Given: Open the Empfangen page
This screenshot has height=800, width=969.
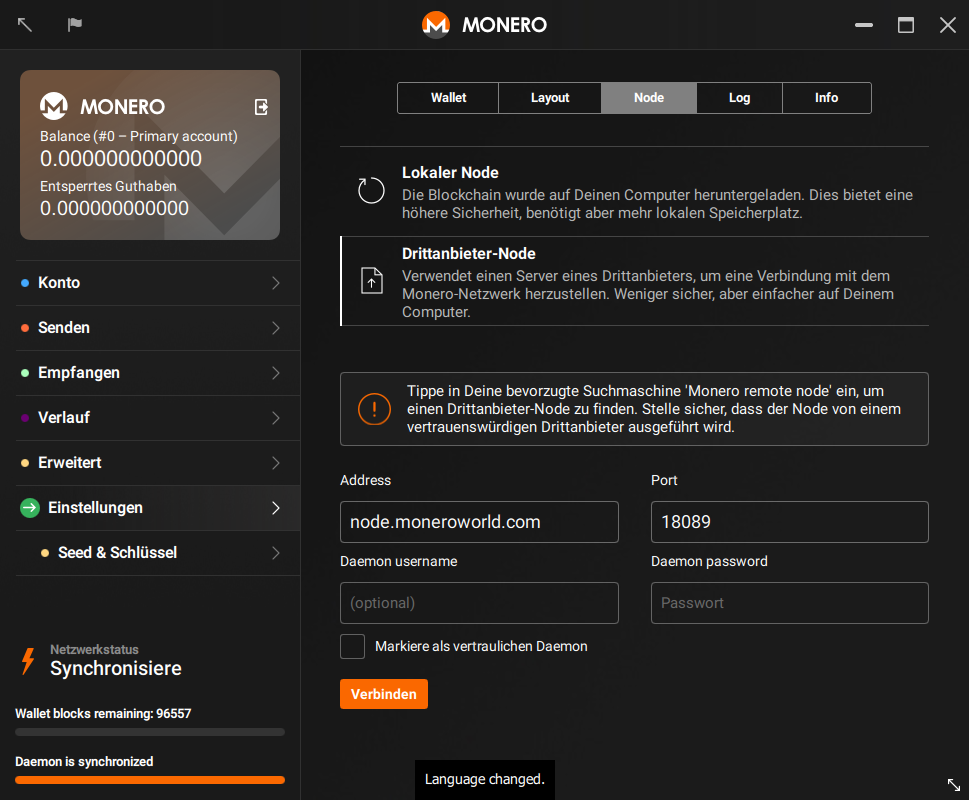Looking at the screenshot, I should tap(158, 373).
